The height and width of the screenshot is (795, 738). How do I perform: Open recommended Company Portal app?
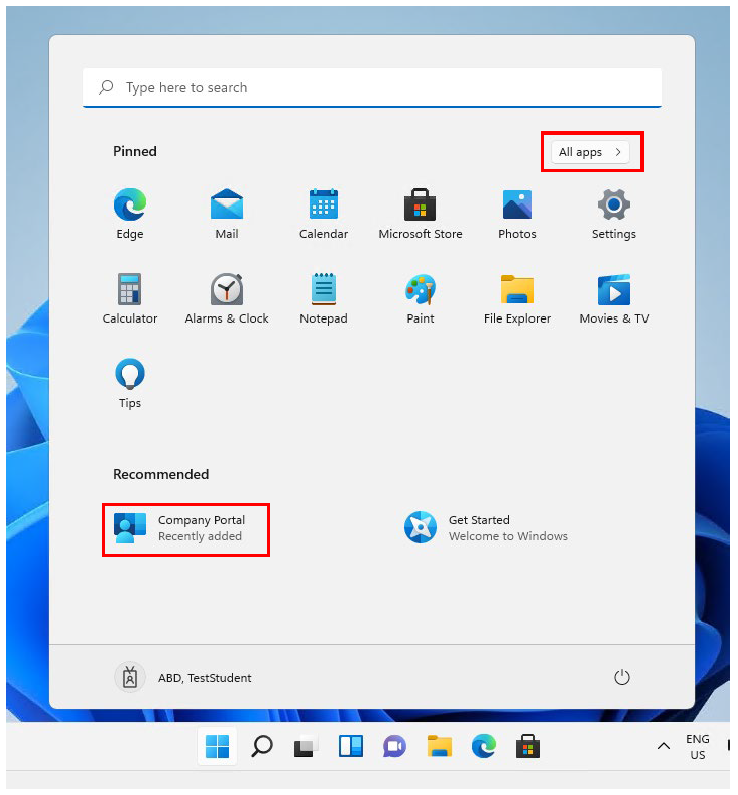coord(186,528)
